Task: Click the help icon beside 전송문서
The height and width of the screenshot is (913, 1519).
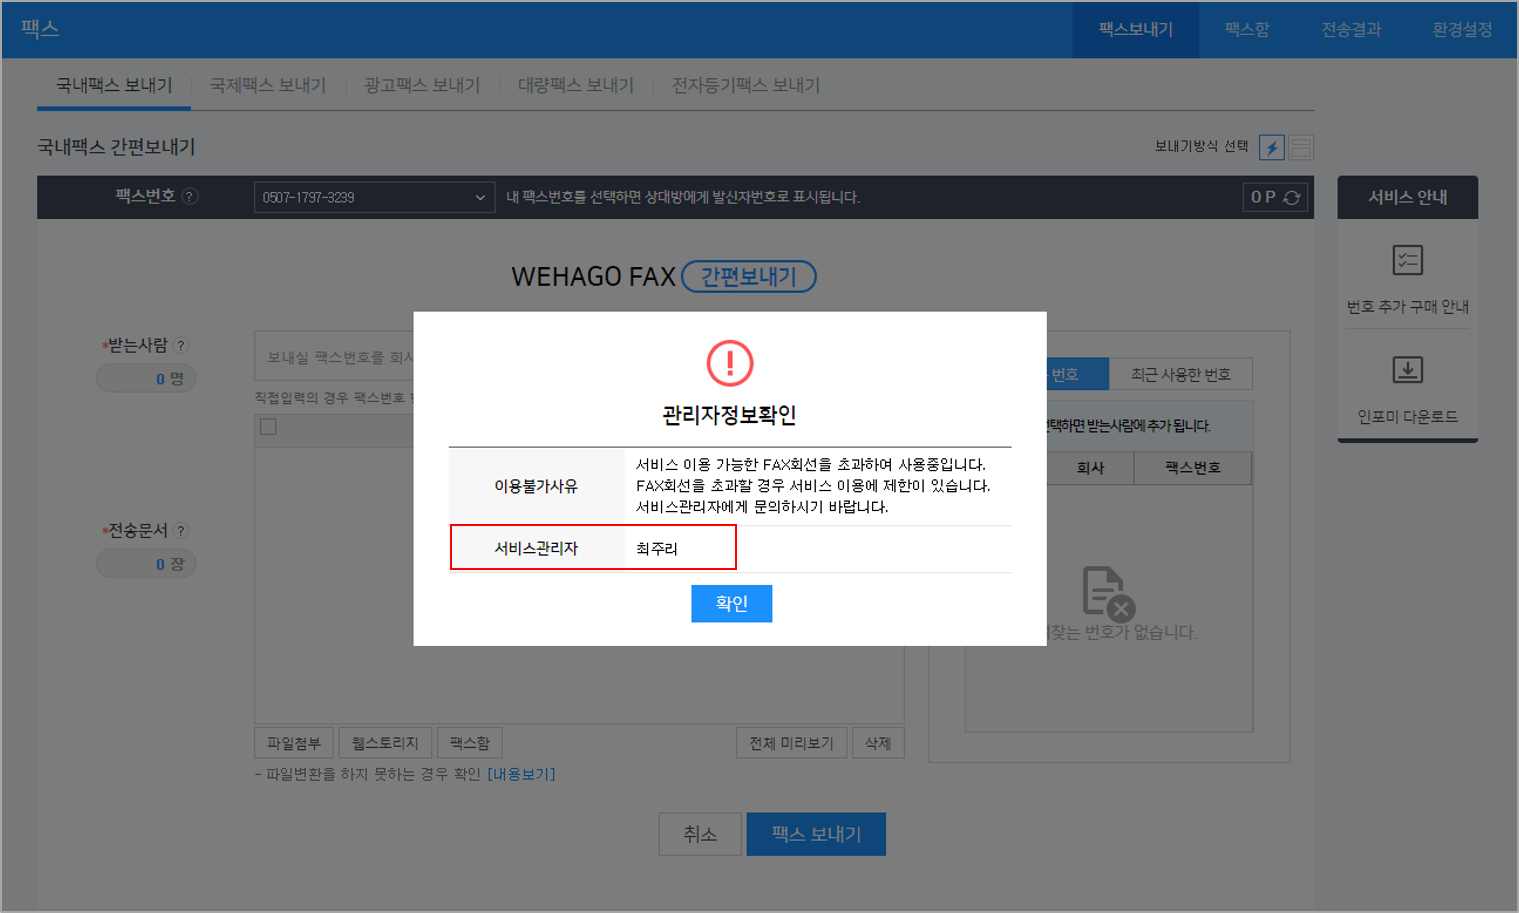Action: (181, 531)
